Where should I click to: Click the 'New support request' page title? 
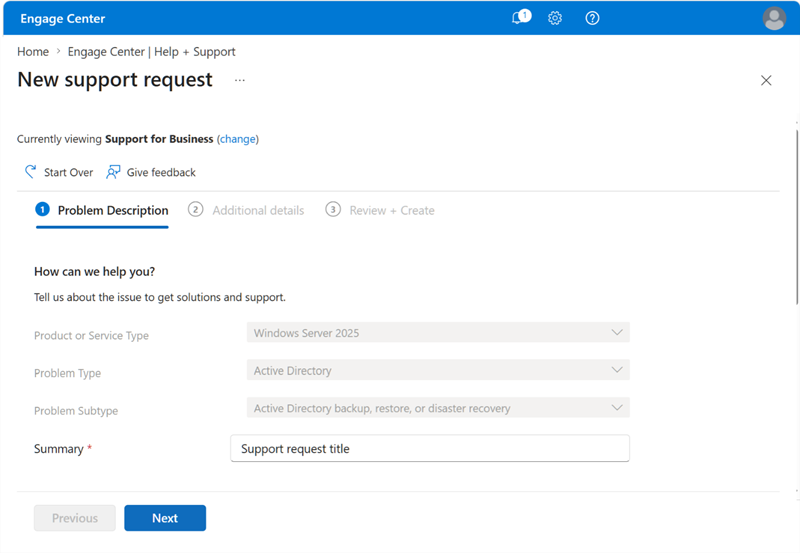click(115, 80)
